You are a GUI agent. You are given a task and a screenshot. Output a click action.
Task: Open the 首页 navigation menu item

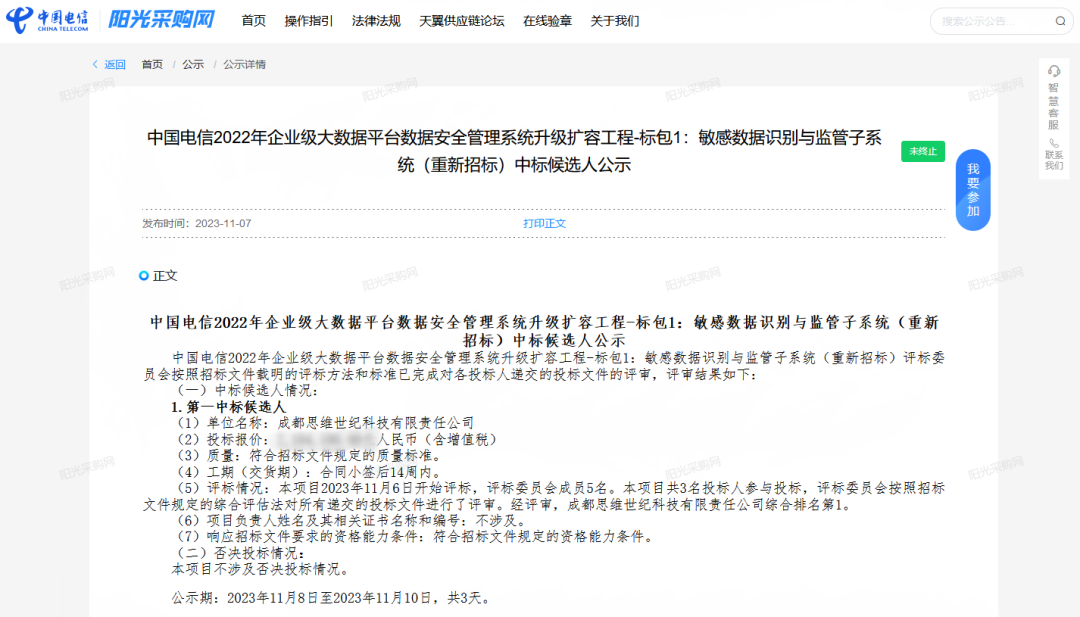253,21
